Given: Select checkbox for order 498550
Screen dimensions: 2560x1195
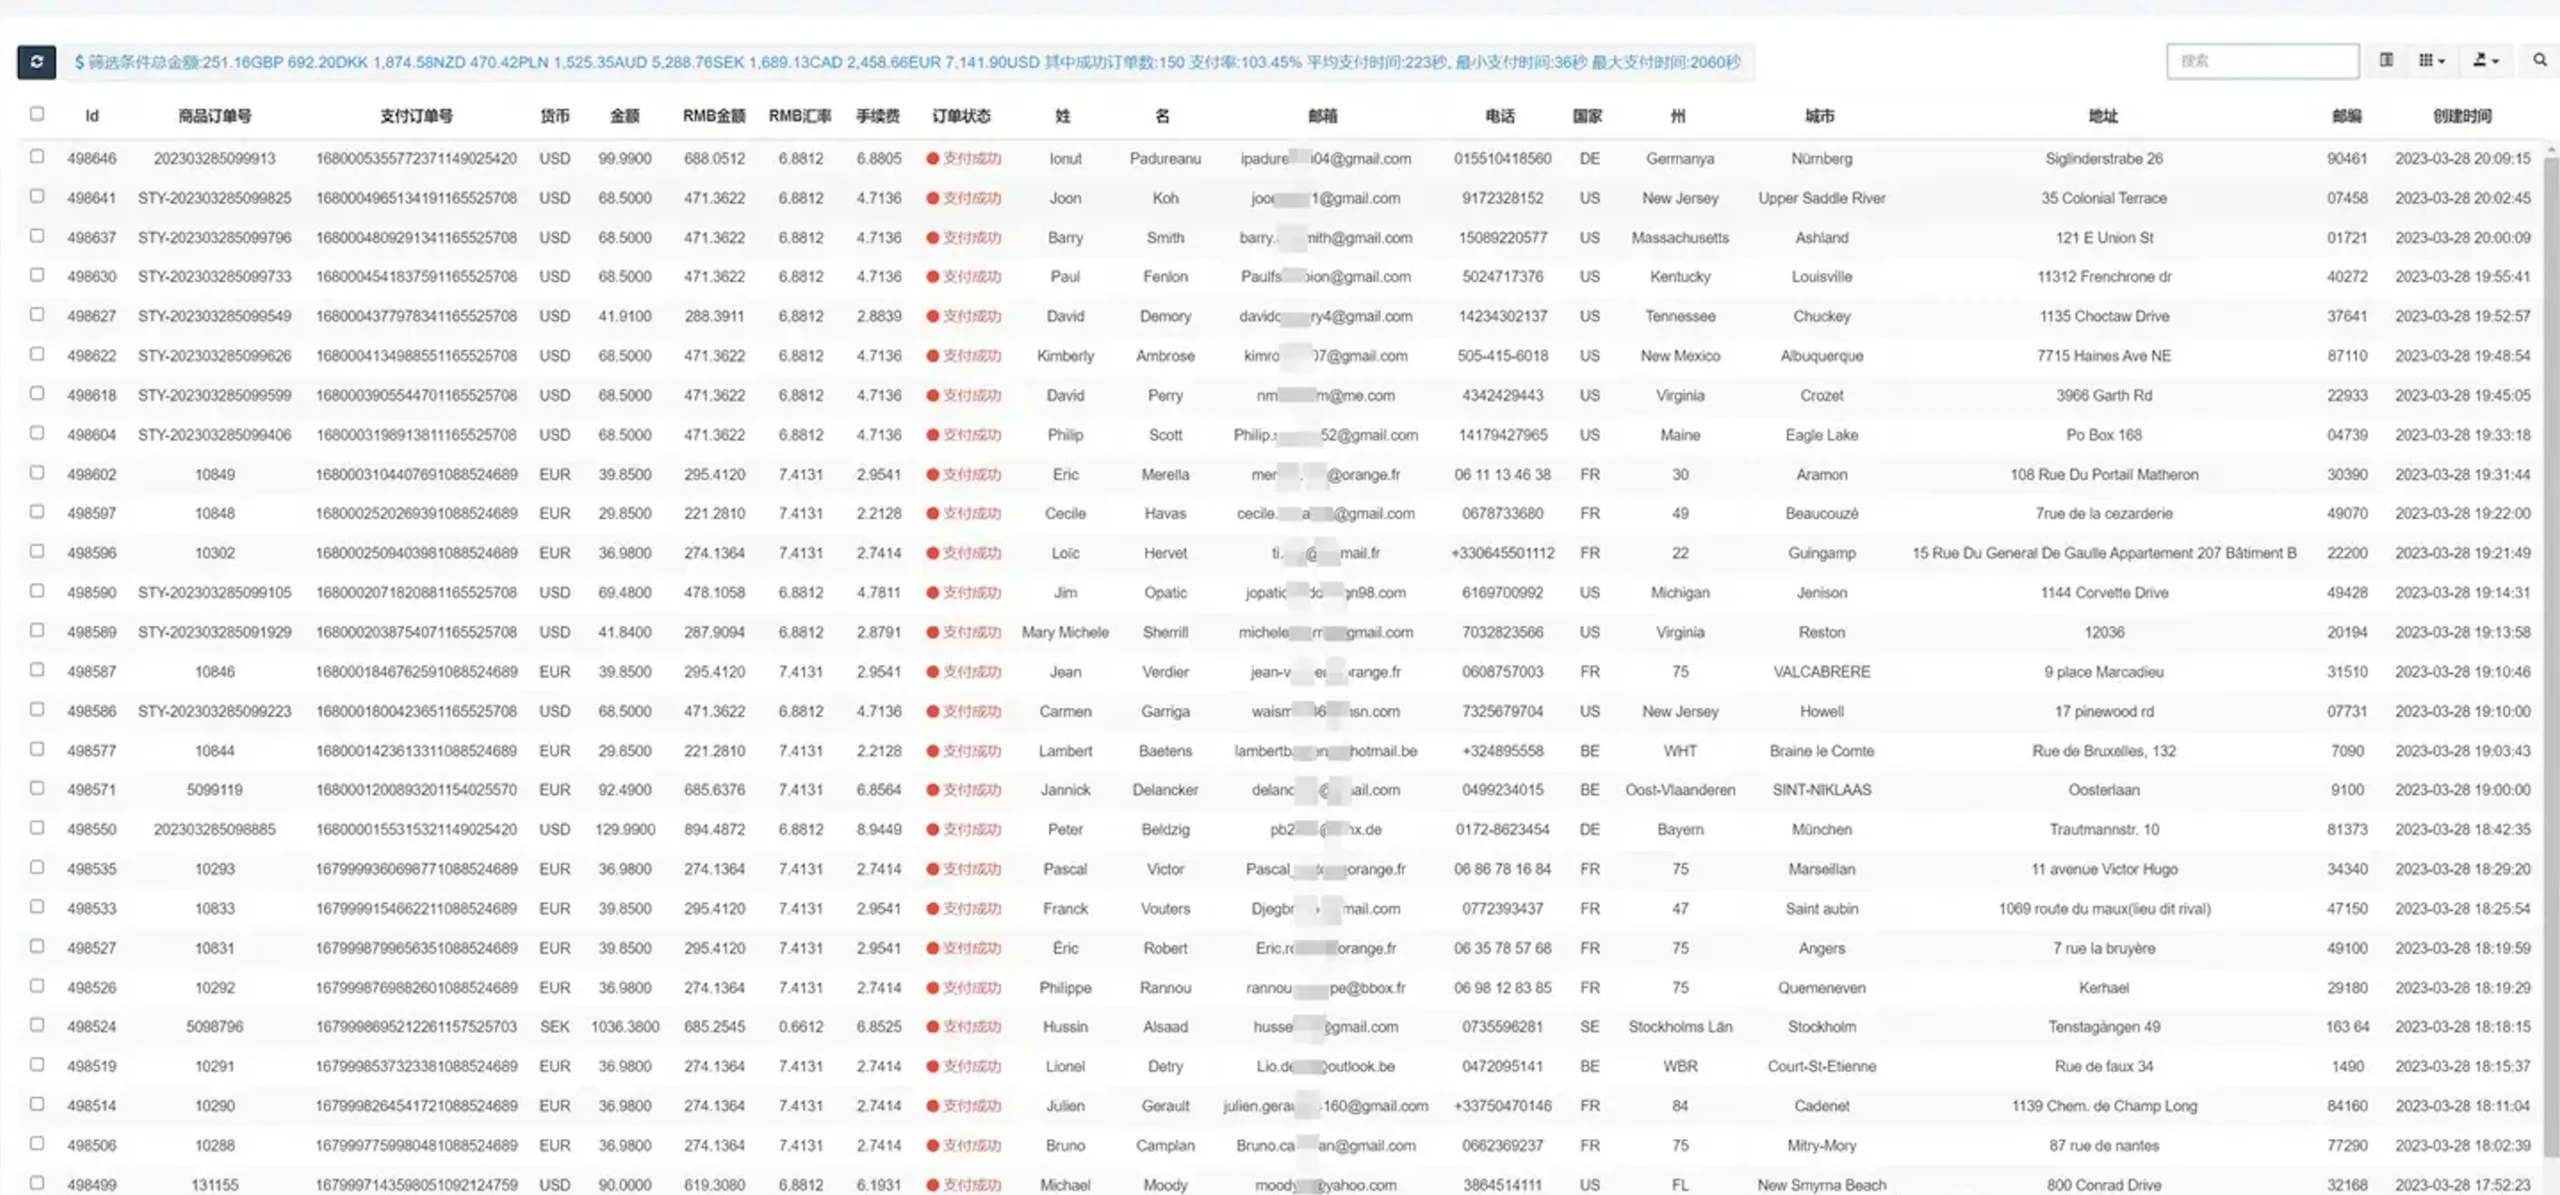Looking at the screenshot, I should [37, 828].
